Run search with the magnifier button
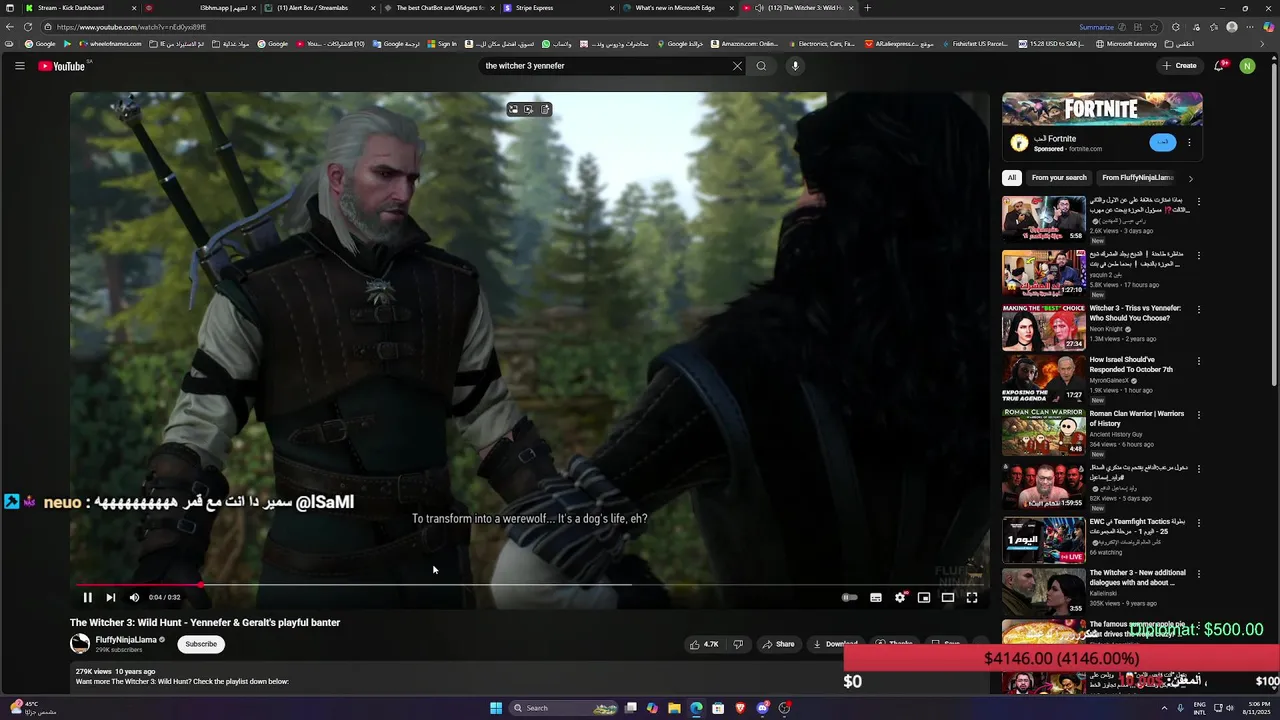1280x720 pixels. 761,66
